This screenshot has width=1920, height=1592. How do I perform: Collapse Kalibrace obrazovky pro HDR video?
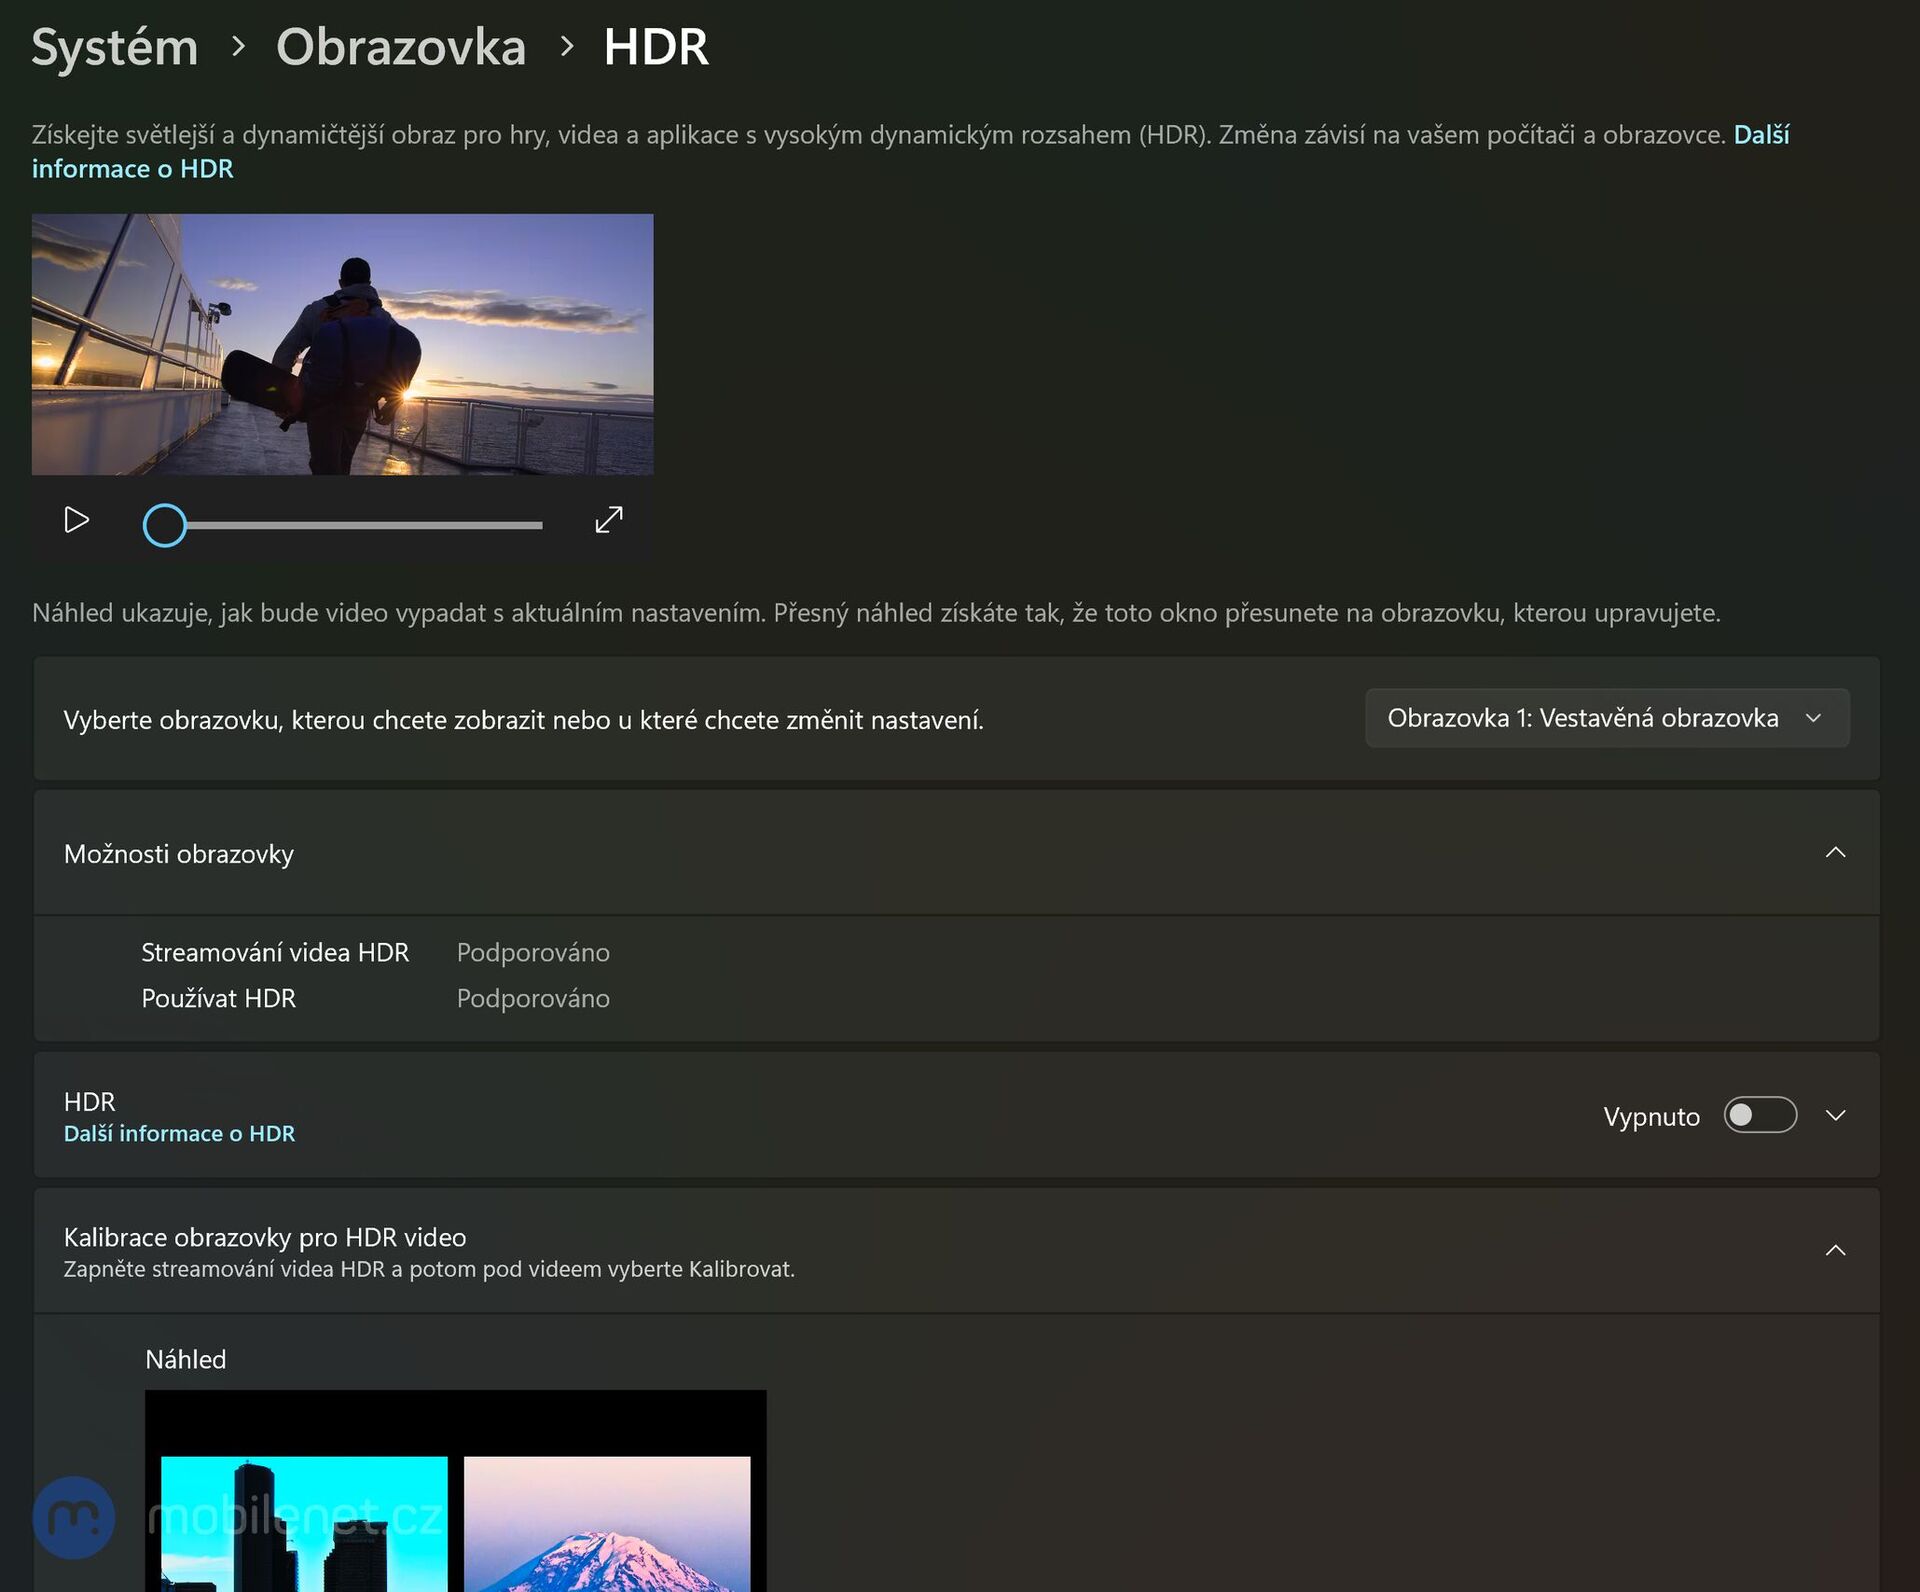click(1834, 1251)
